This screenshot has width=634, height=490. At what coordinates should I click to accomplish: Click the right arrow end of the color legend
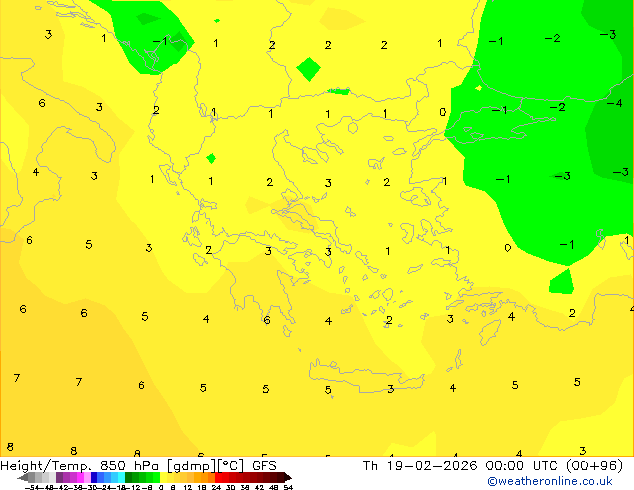(288, 477)
